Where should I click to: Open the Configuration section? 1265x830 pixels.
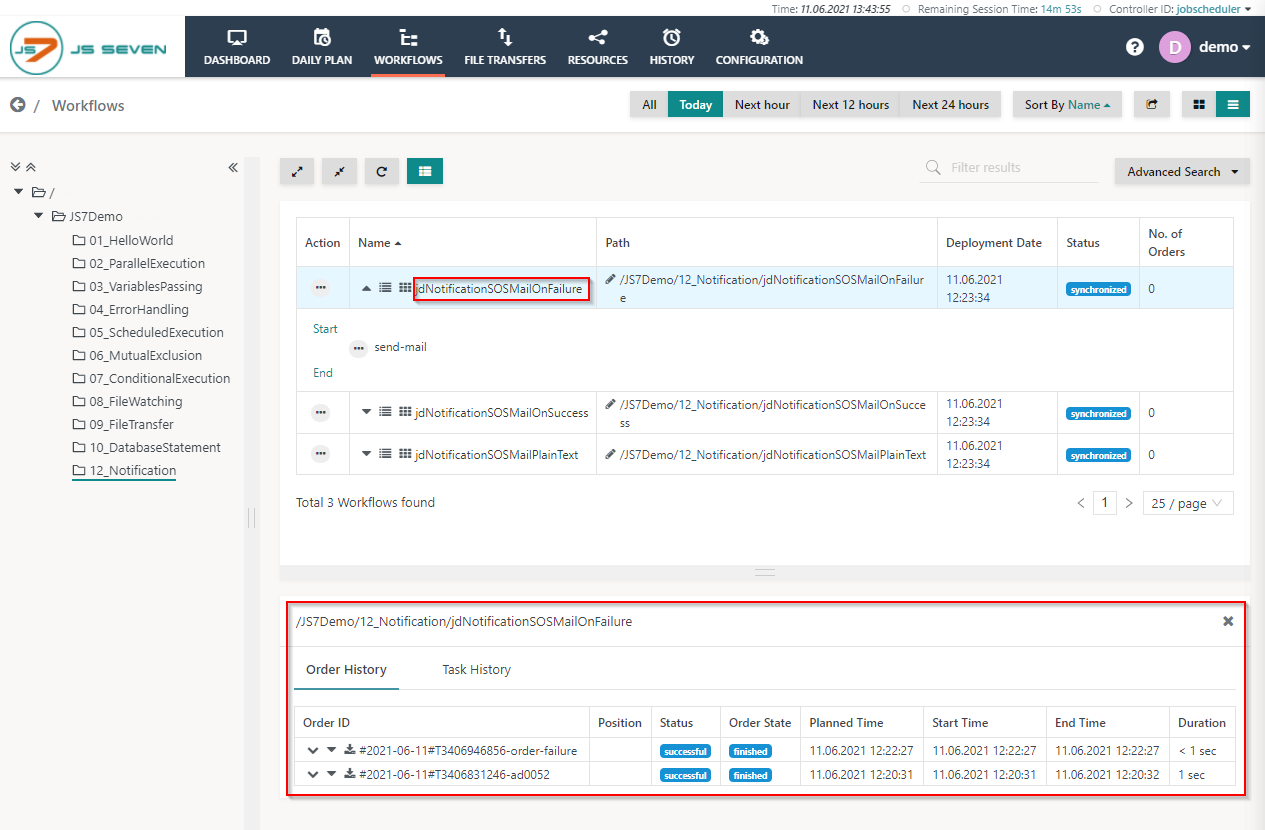(759, 47)
